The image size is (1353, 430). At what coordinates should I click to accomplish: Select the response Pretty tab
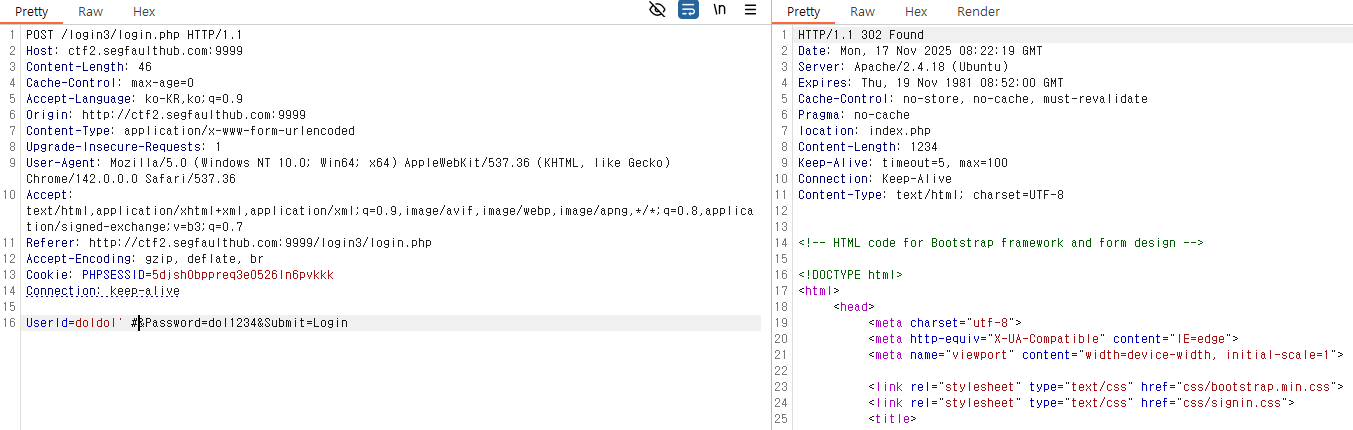coord(803,12)
